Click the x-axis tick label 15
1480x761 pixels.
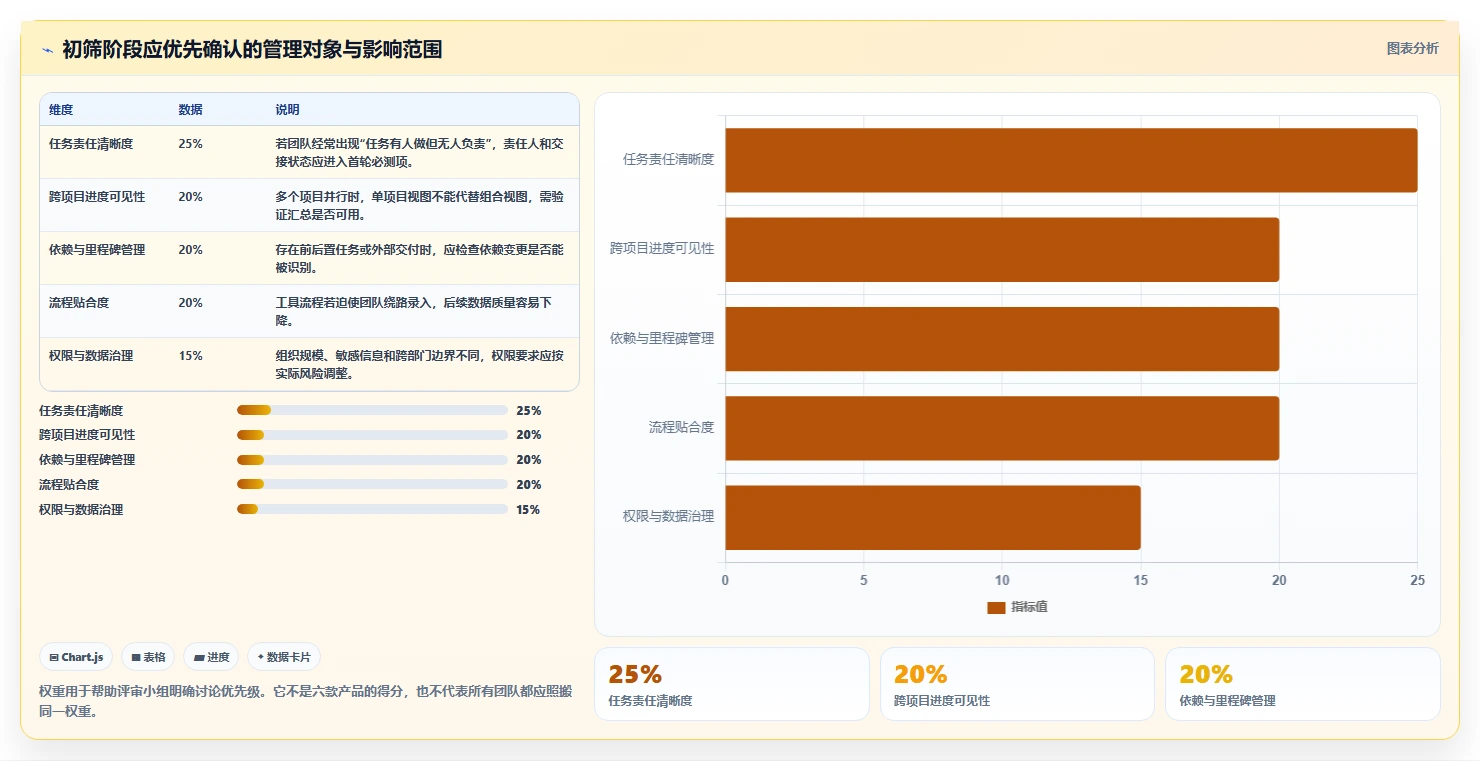click(x=1141, y=580)
